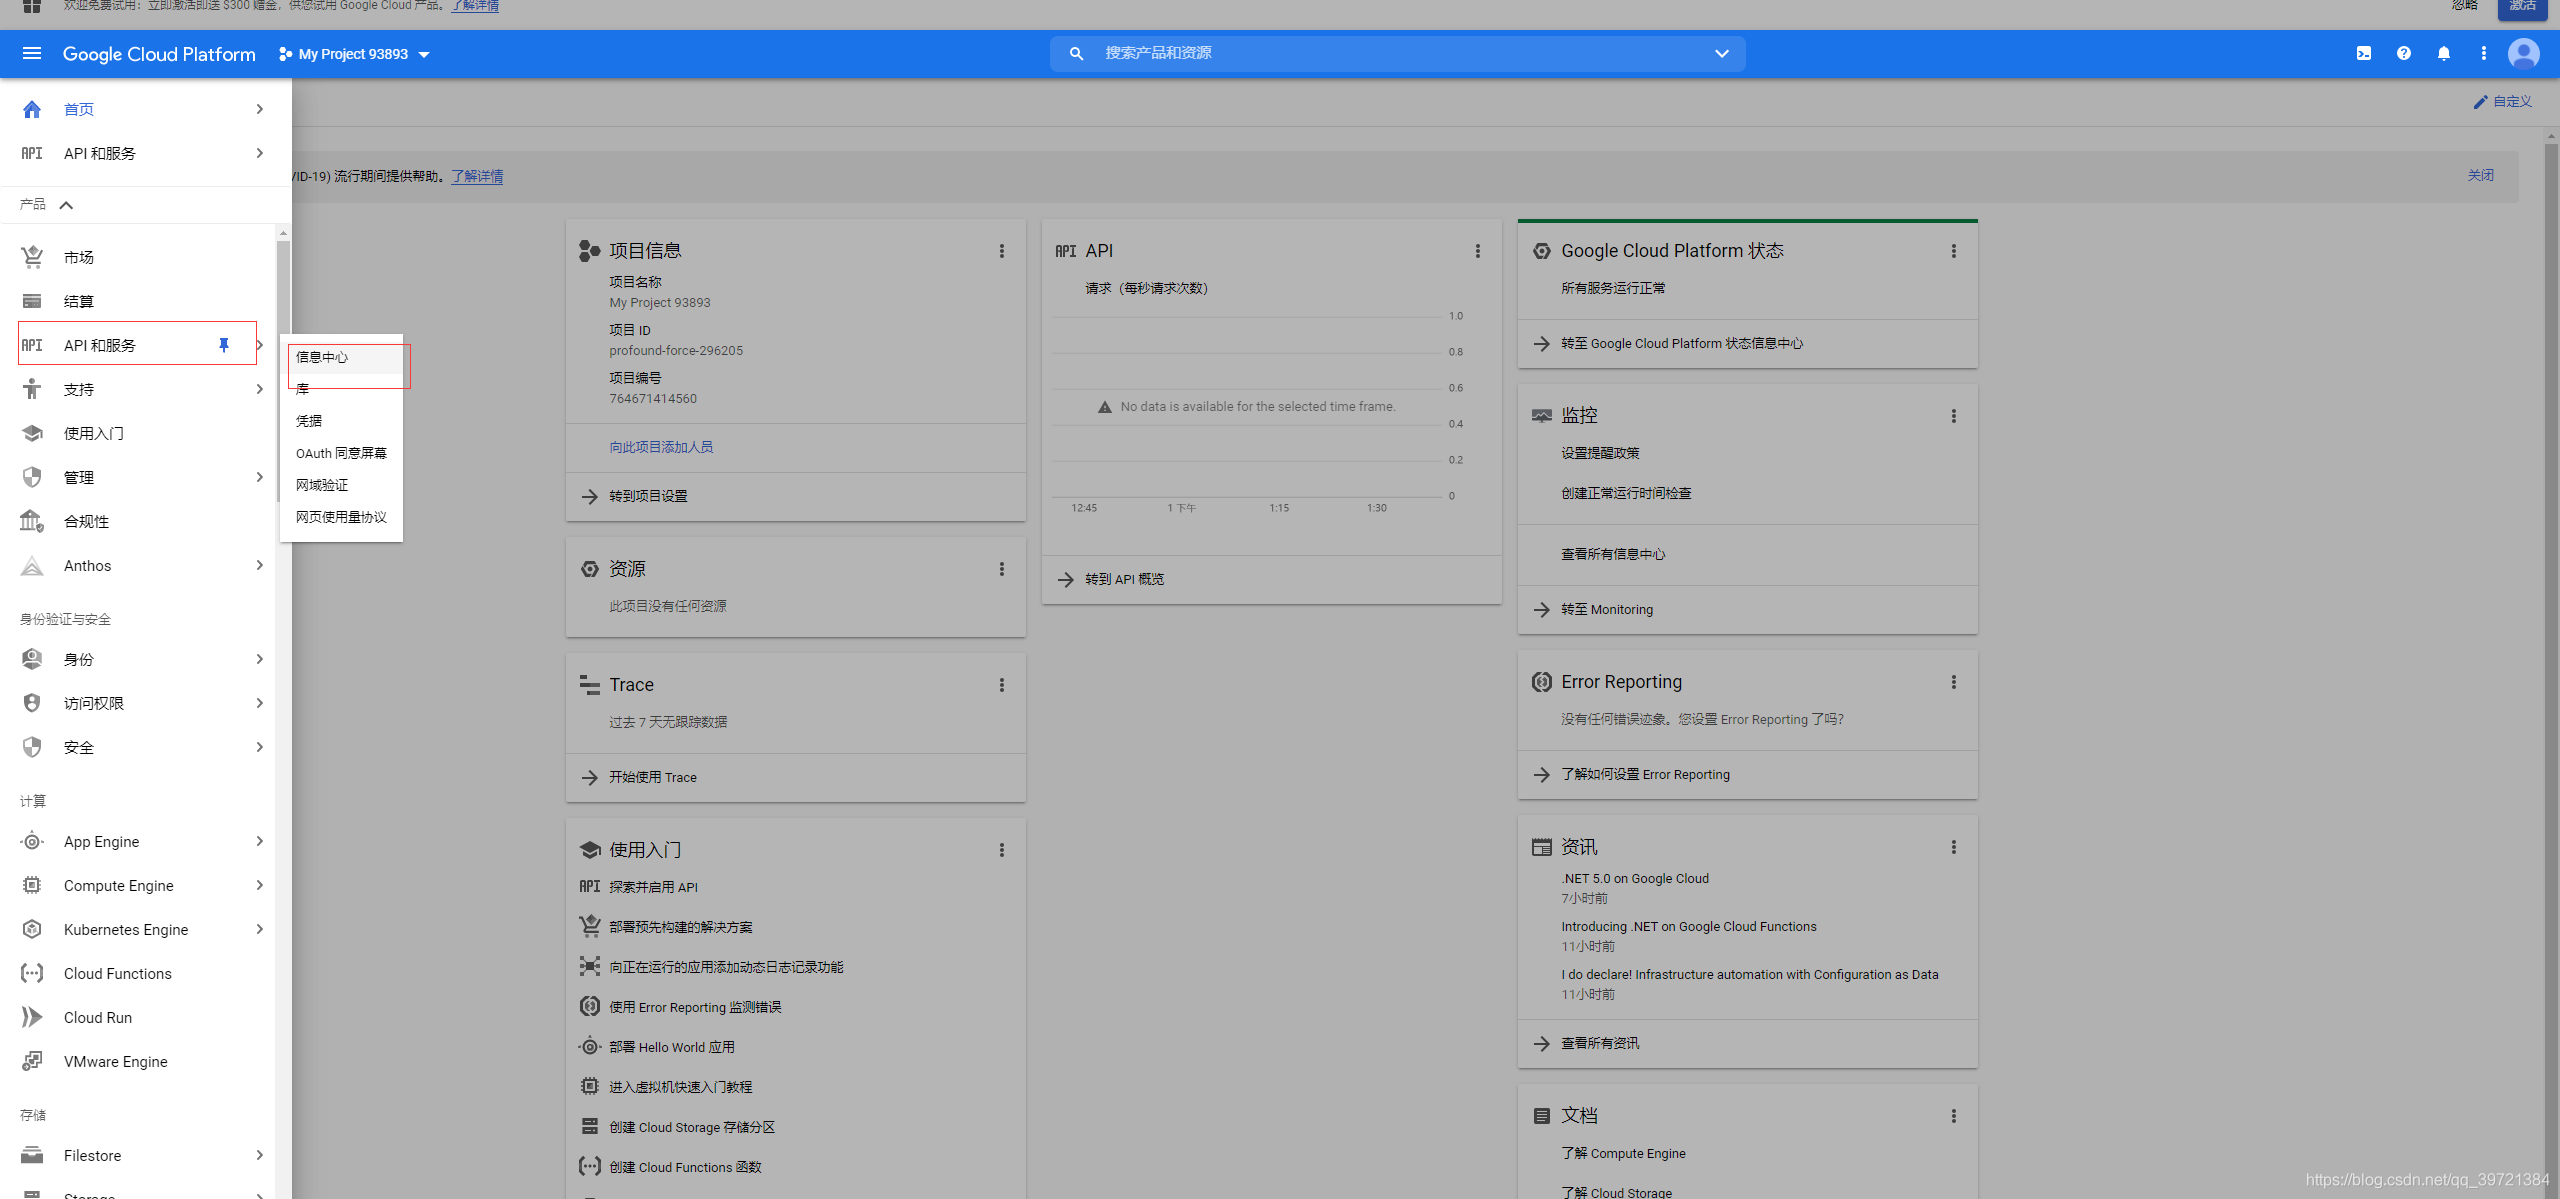Open My Project 93893 selector dropdown
Screen dimensions: 2560x1199
click(x=355, y=54)
